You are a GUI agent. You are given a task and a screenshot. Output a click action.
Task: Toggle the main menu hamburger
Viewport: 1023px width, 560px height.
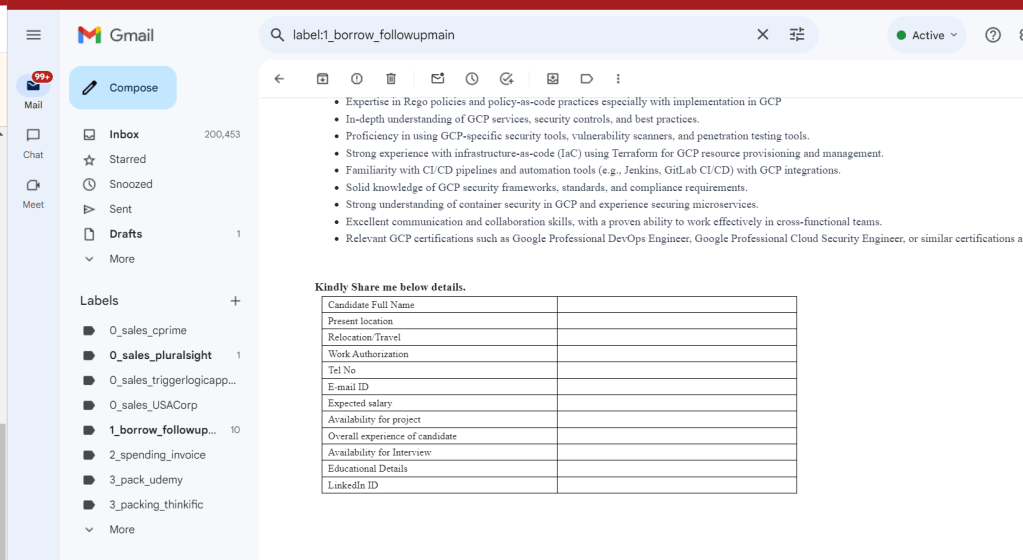click(x=33, y=35)
